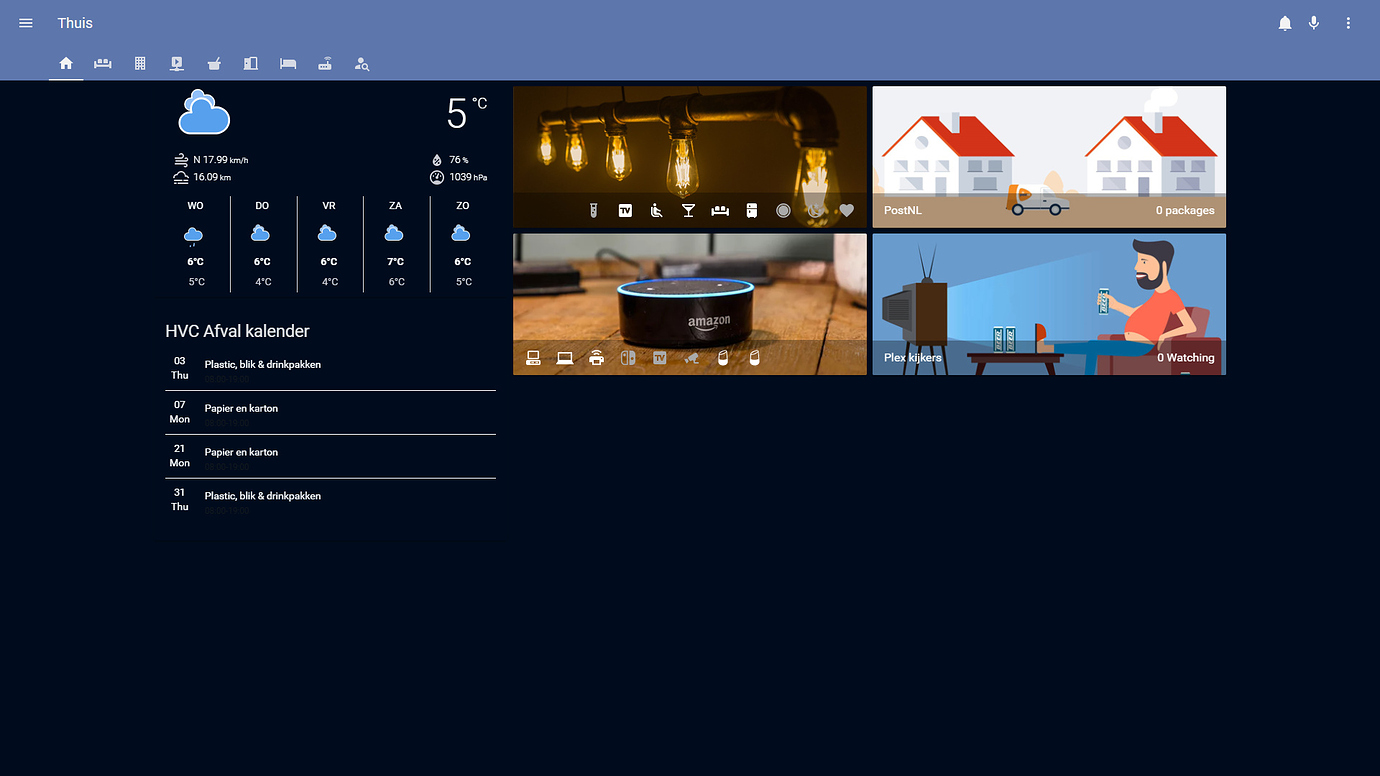The image size is (1380, 776).
Task: Click the security camera icon on the devices card
Action: [x=692, y=357]
